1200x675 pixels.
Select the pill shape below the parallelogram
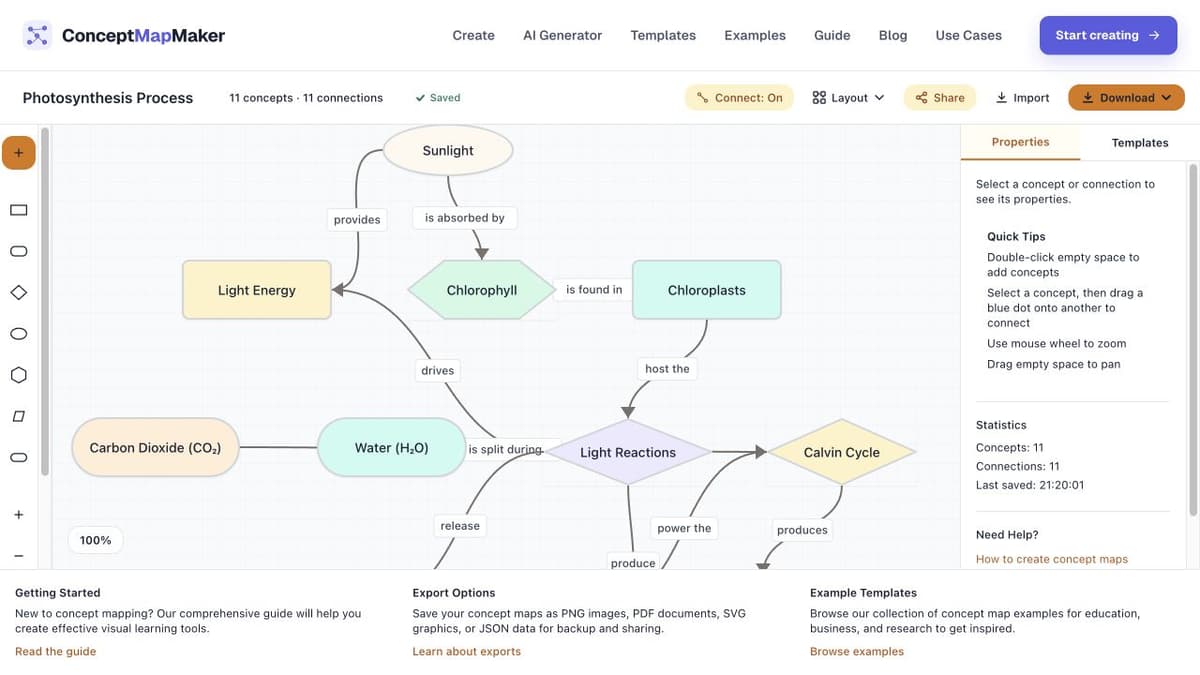(x=19, y=457)
